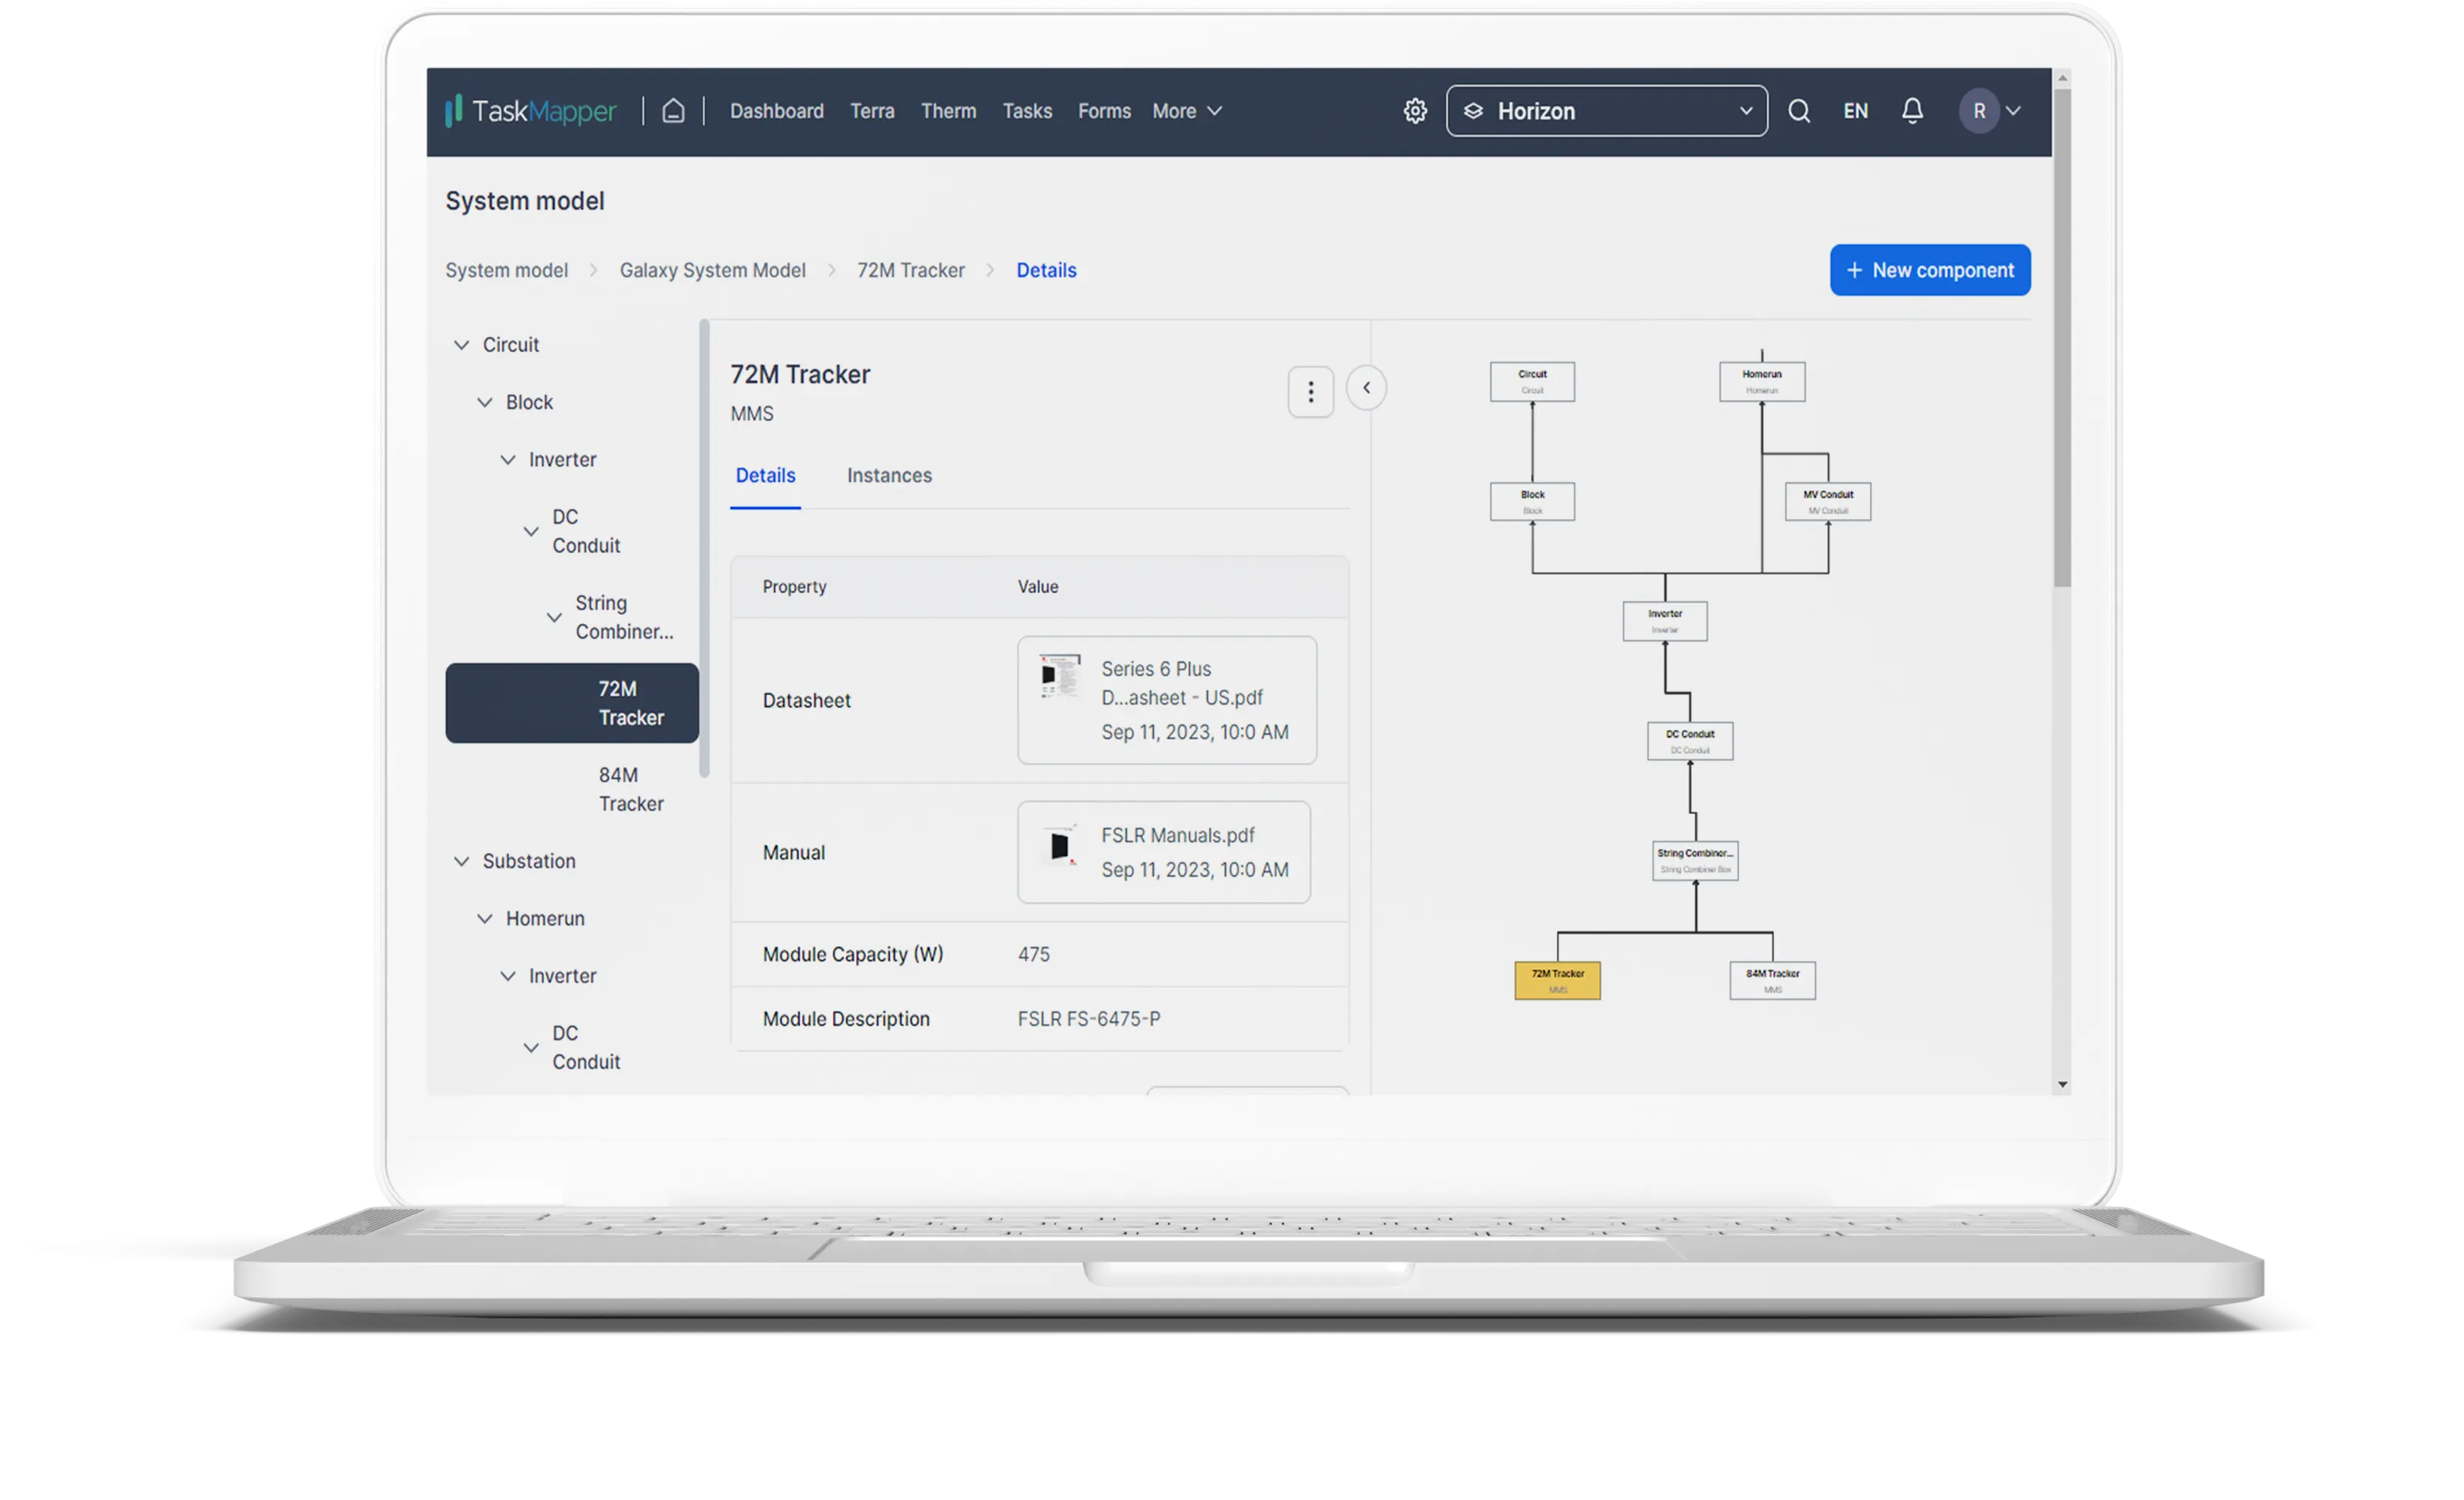Click the TaskMapper logo
The width and height of the screenshot is (2464, 1500).
pos(531,111)
